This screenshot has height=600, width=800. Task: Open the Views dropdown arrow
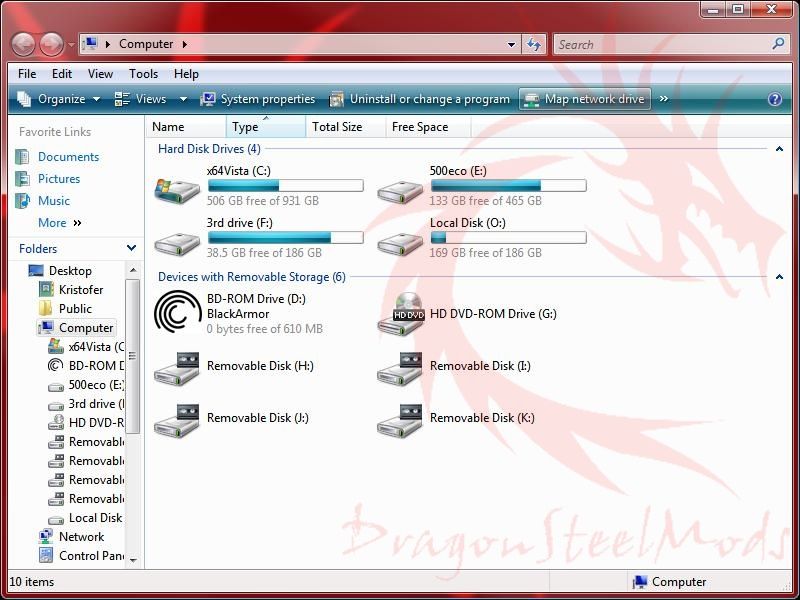pyautogui.click(x=183, y=99)
